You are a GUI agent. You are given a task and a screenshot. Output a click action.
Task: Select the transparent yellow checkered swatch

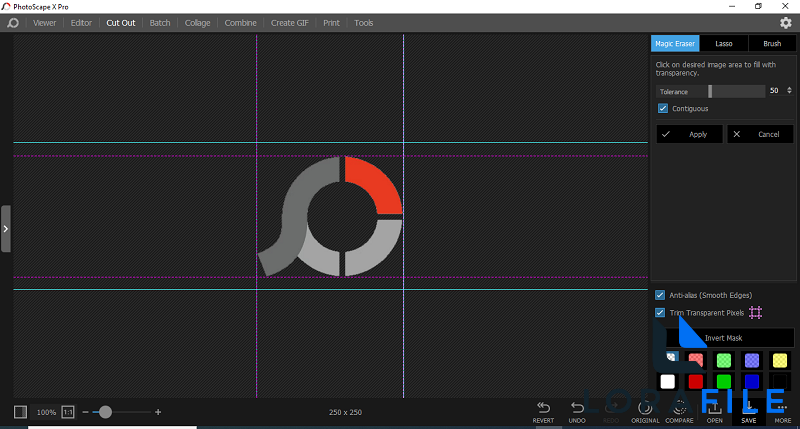(780, 360)
